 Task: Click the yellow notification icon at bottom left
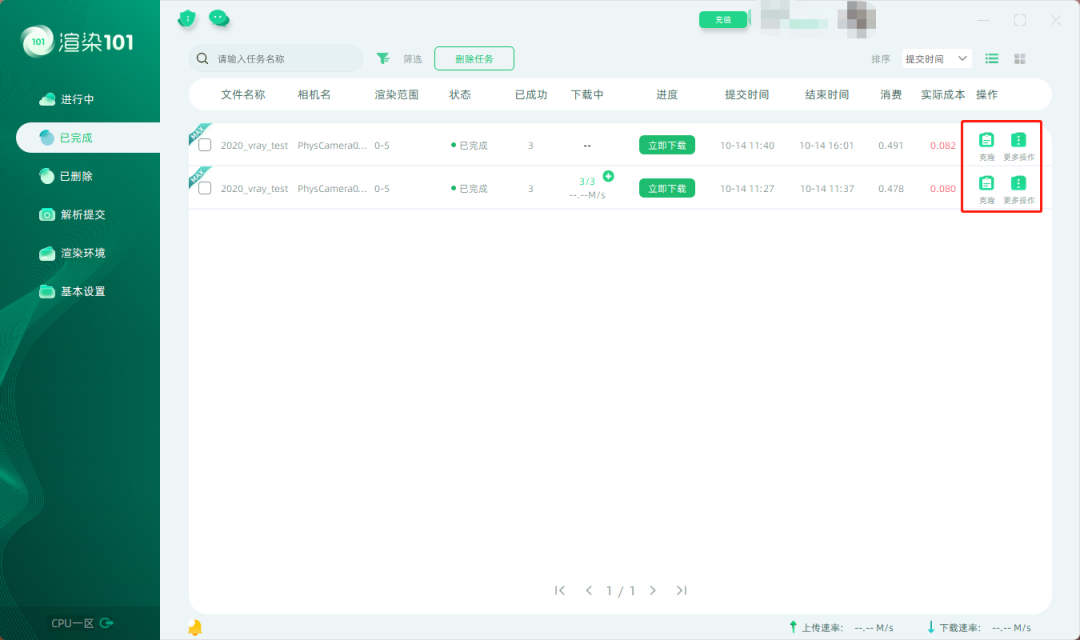(x=196, y=627)
